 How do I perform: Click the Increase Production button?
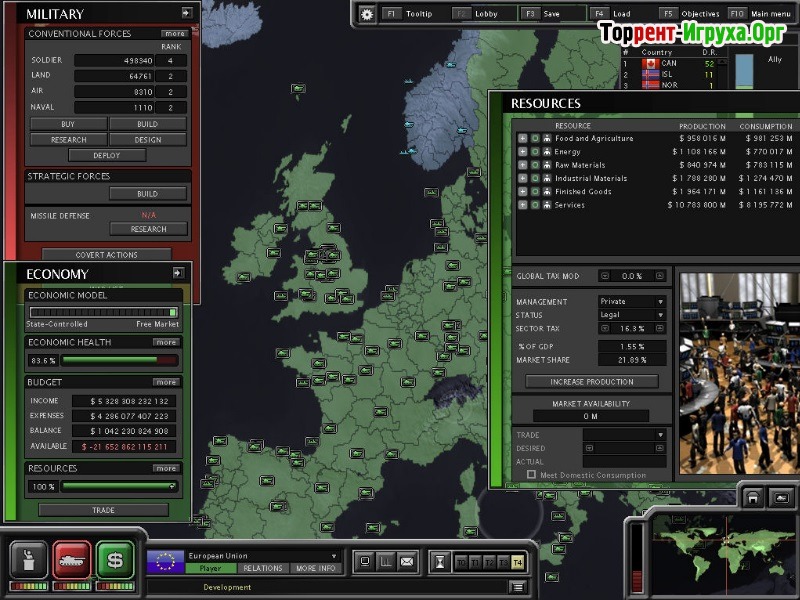coord(591,382)
